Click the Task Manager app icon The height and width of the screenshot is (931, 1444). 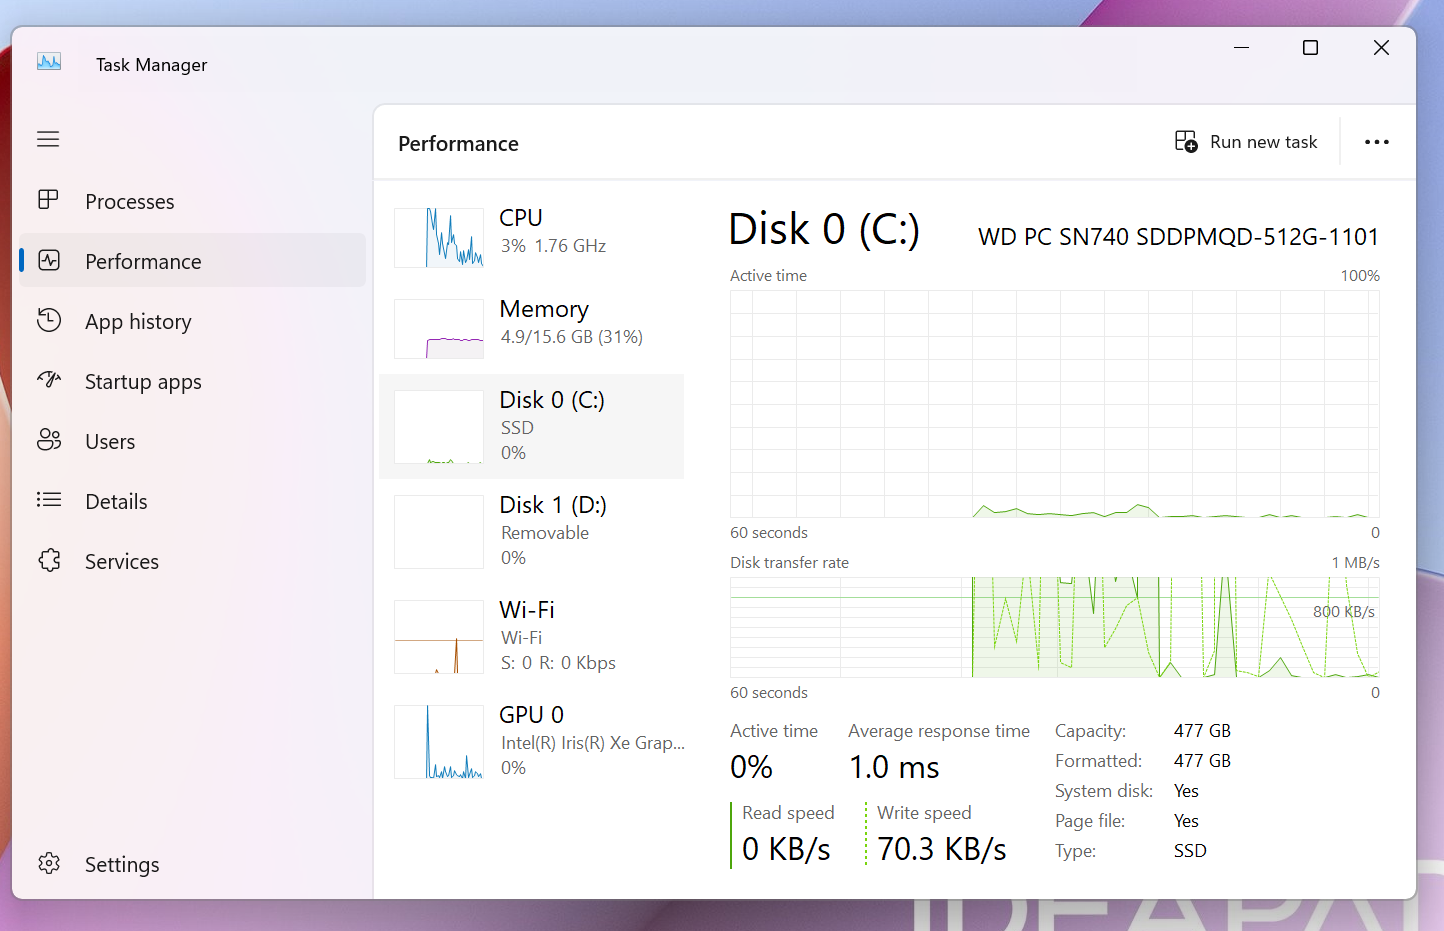[49, 63]
